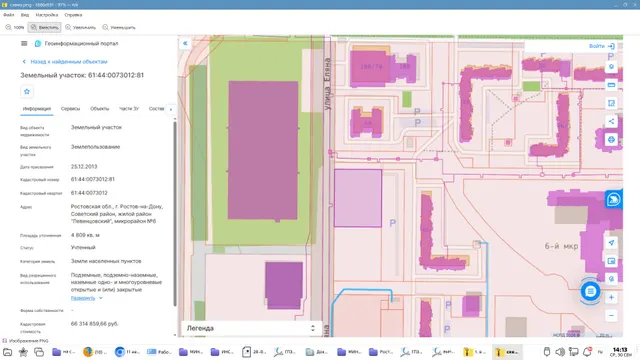The width and height of the screenshot is (640, 360).
Task: Select the highlighted light-purple parcel on map
Action: [358, 198]
